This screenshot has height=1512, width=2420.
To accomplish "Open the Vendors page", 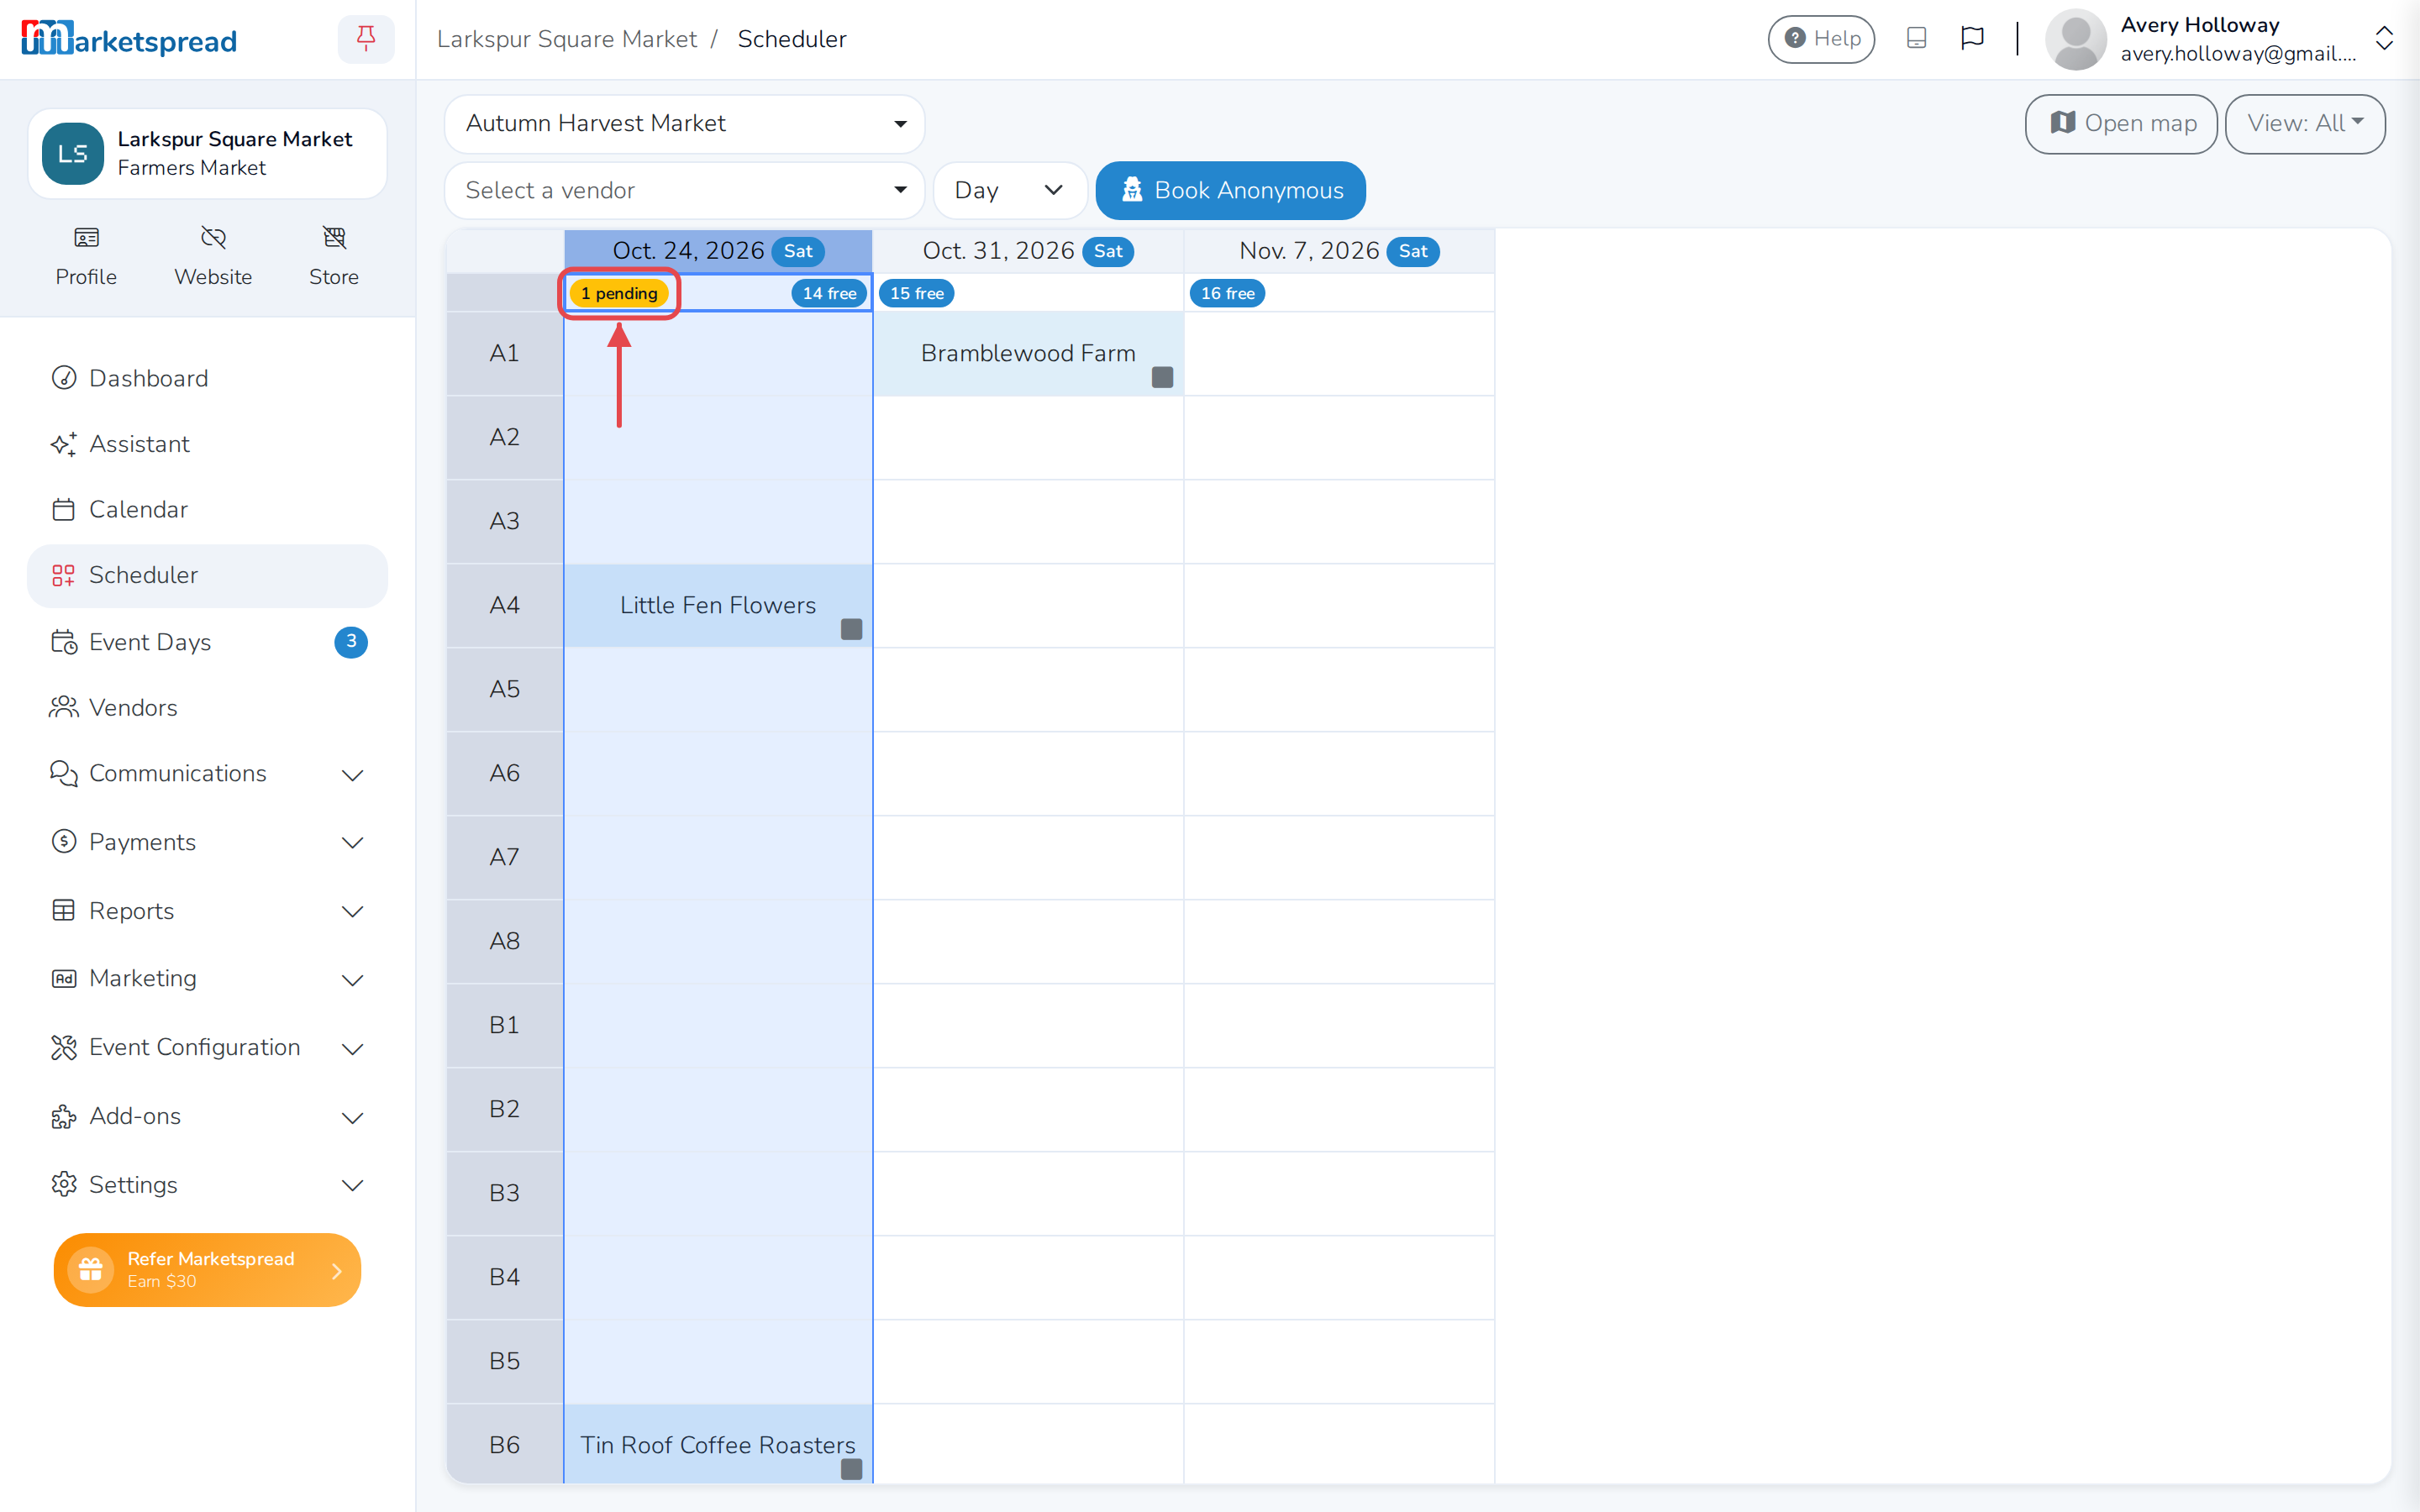I will point(207,707).
